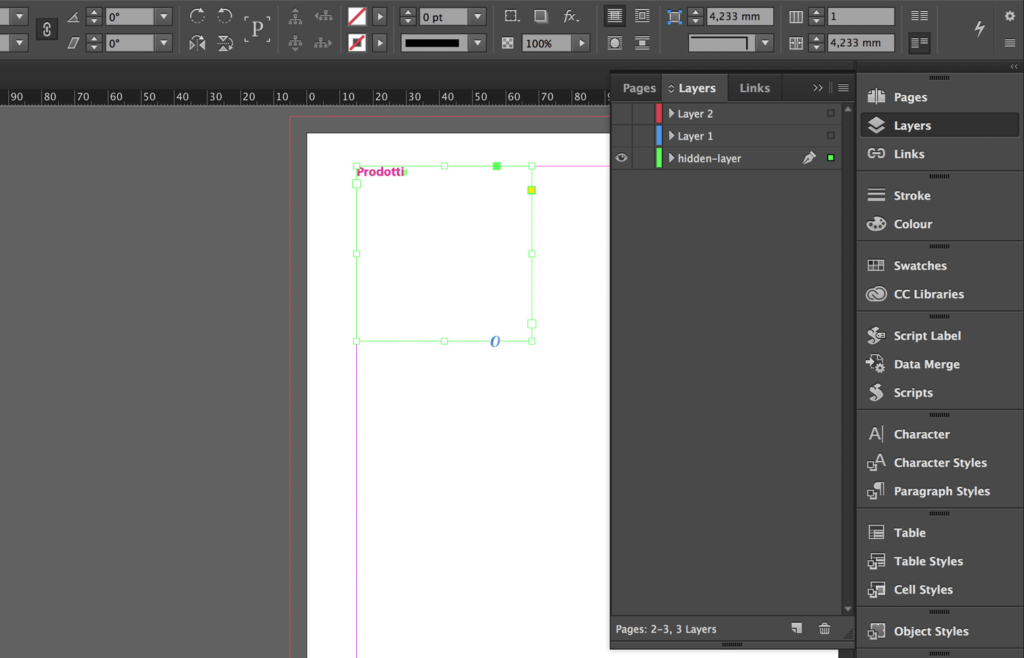Open the Control panel gear settings
Viewport: 1024px width, 658px height.
pos(1010,16)
